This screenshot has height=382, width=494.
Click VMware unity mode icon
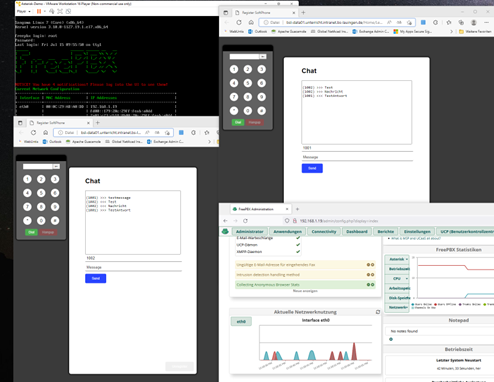click(68, 11)
